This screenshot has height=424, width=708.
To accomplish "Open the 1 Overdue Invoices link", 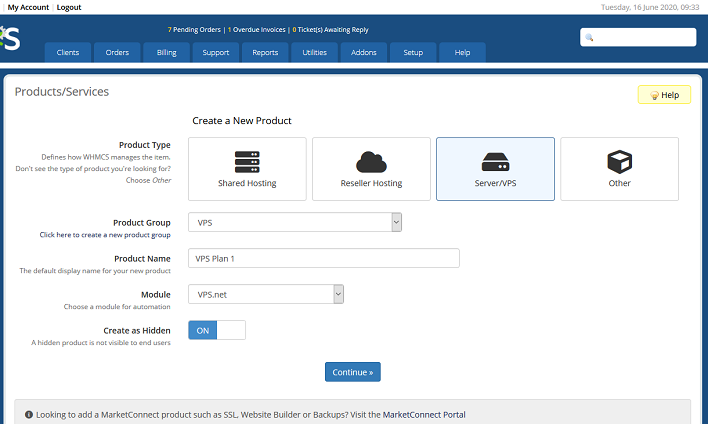I will pyautogui.click(x=256, y=30).
